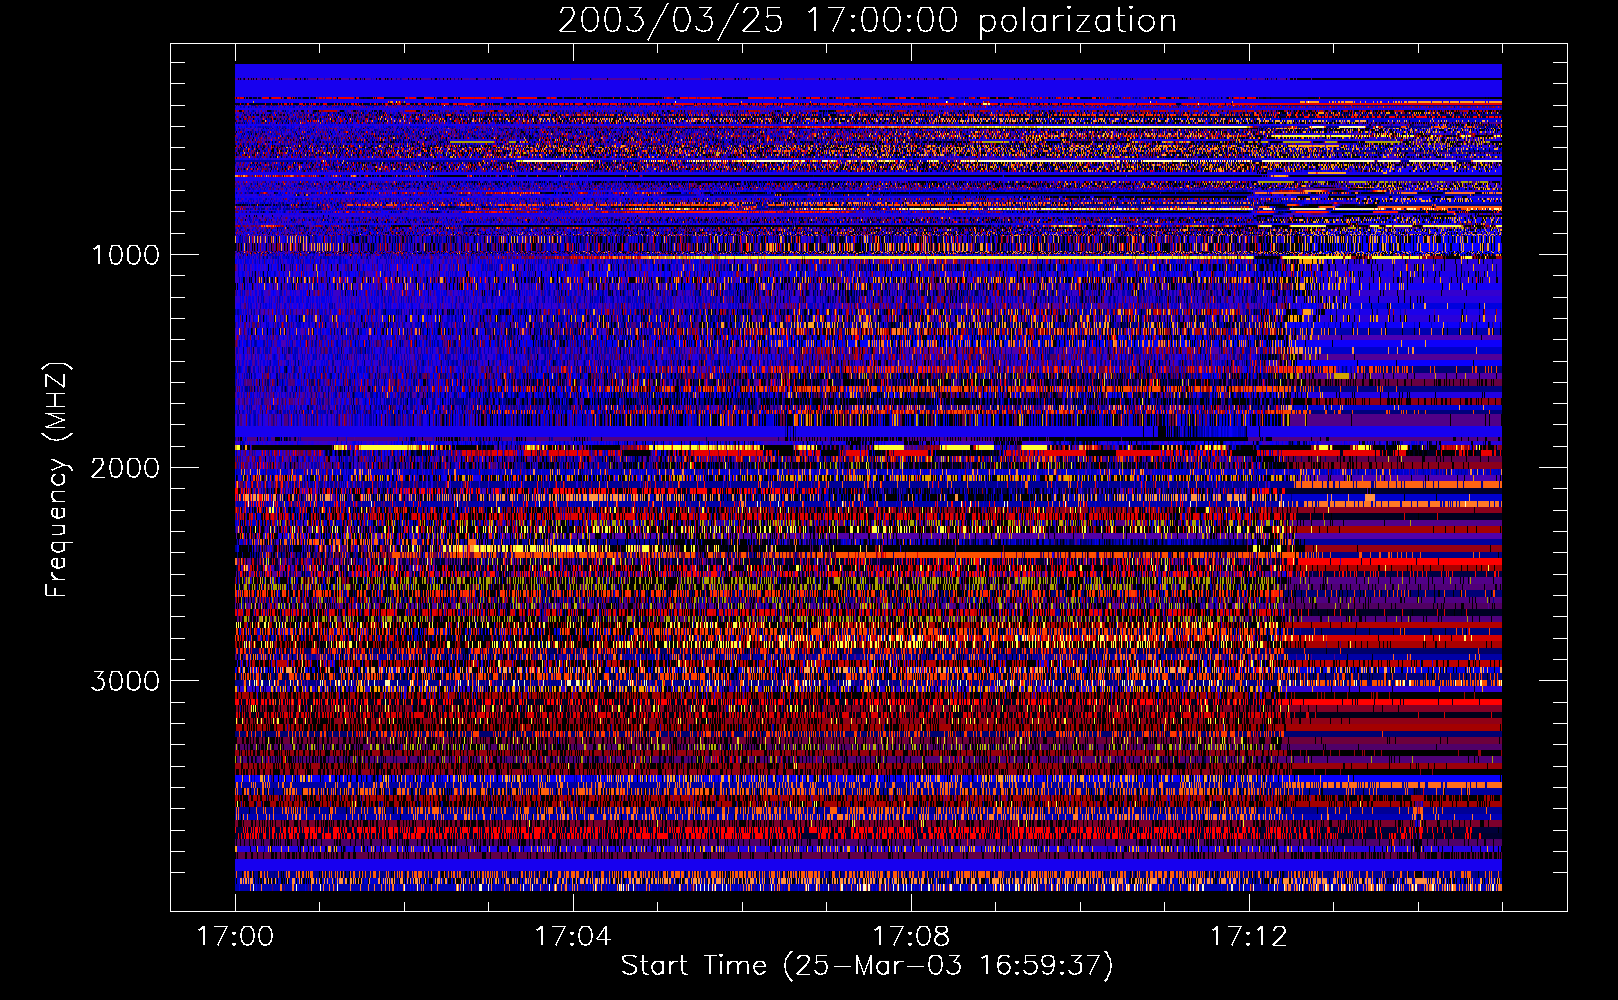This screenshot has width=1618, height=1000.
Task: Click the 'Frequency (MHZ)' axis label
Action: point(56,480)
